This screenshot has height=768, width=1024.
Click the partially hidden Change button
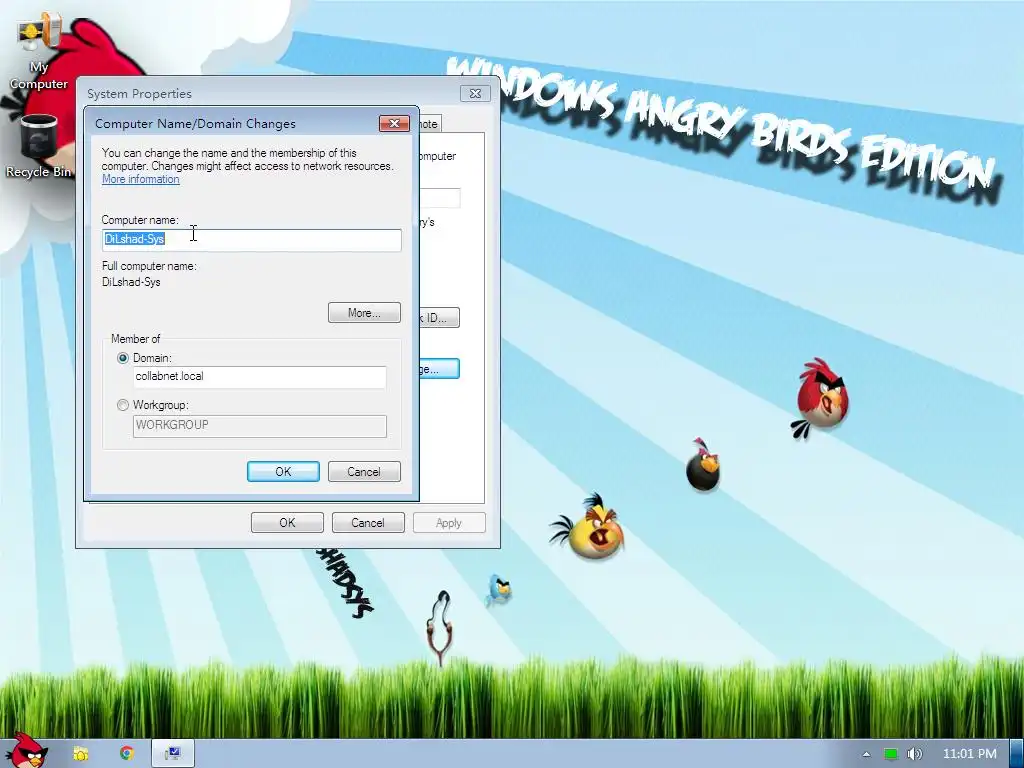(440, 369)
